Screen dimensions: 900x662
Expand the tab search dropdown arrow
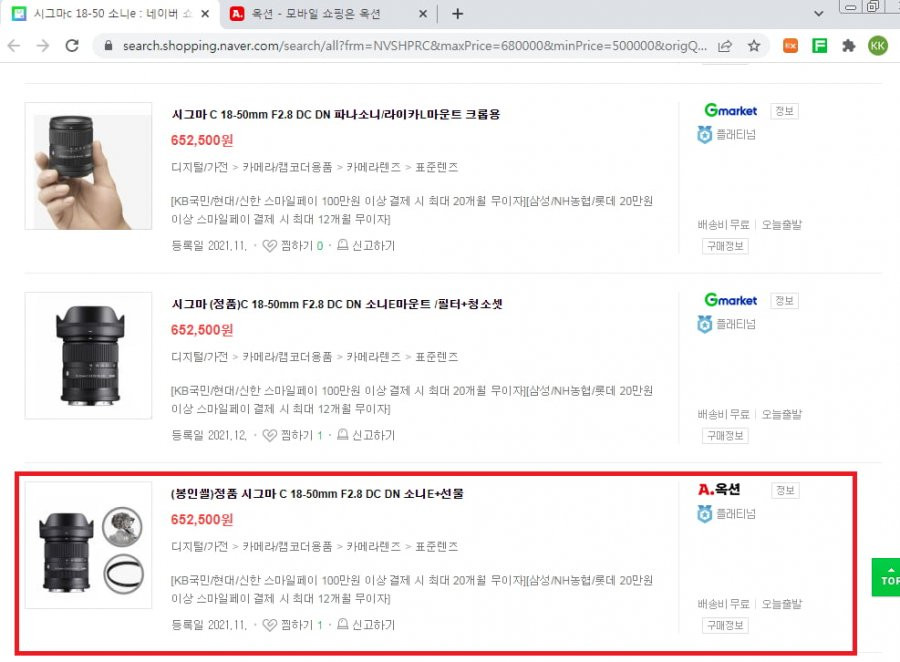tap(818, 14)
